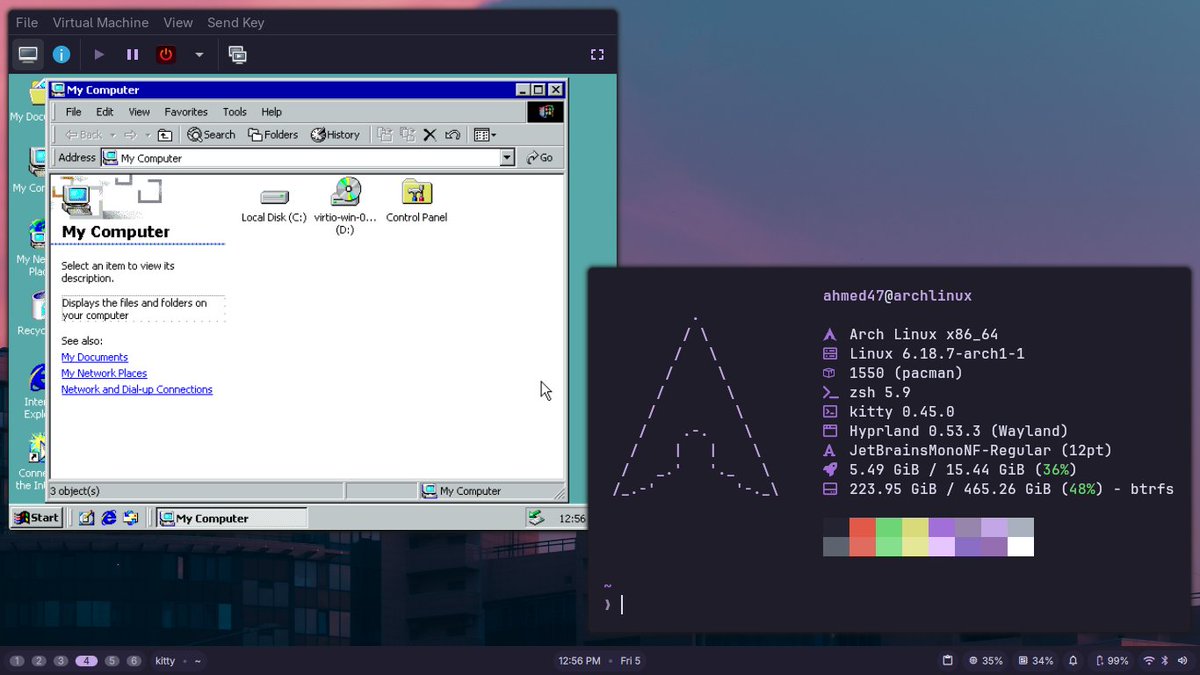Image resolution: width=1200 pixels, height=675 pixels.
Task: Open View menu in My Computer window
Action: click(x=139, y=112)
